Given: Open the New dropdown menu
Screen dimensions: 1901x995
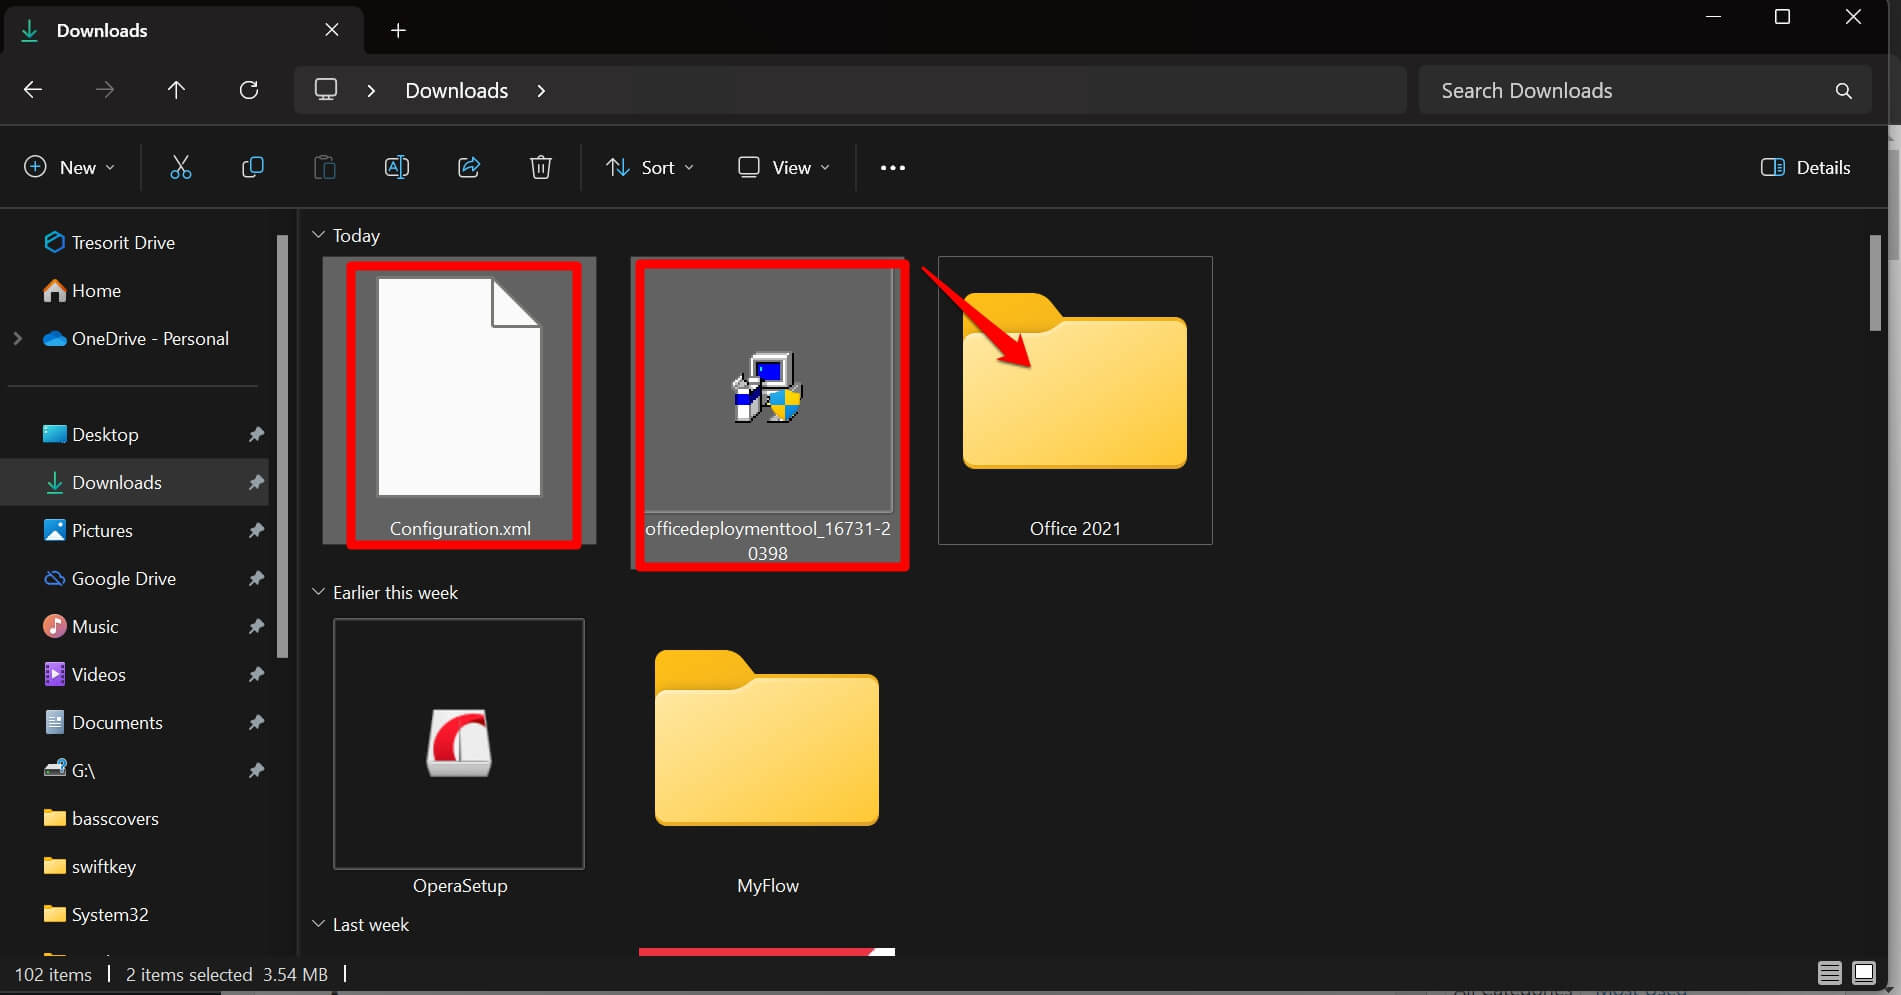Looking at the screenshot, I should [69, 167].
